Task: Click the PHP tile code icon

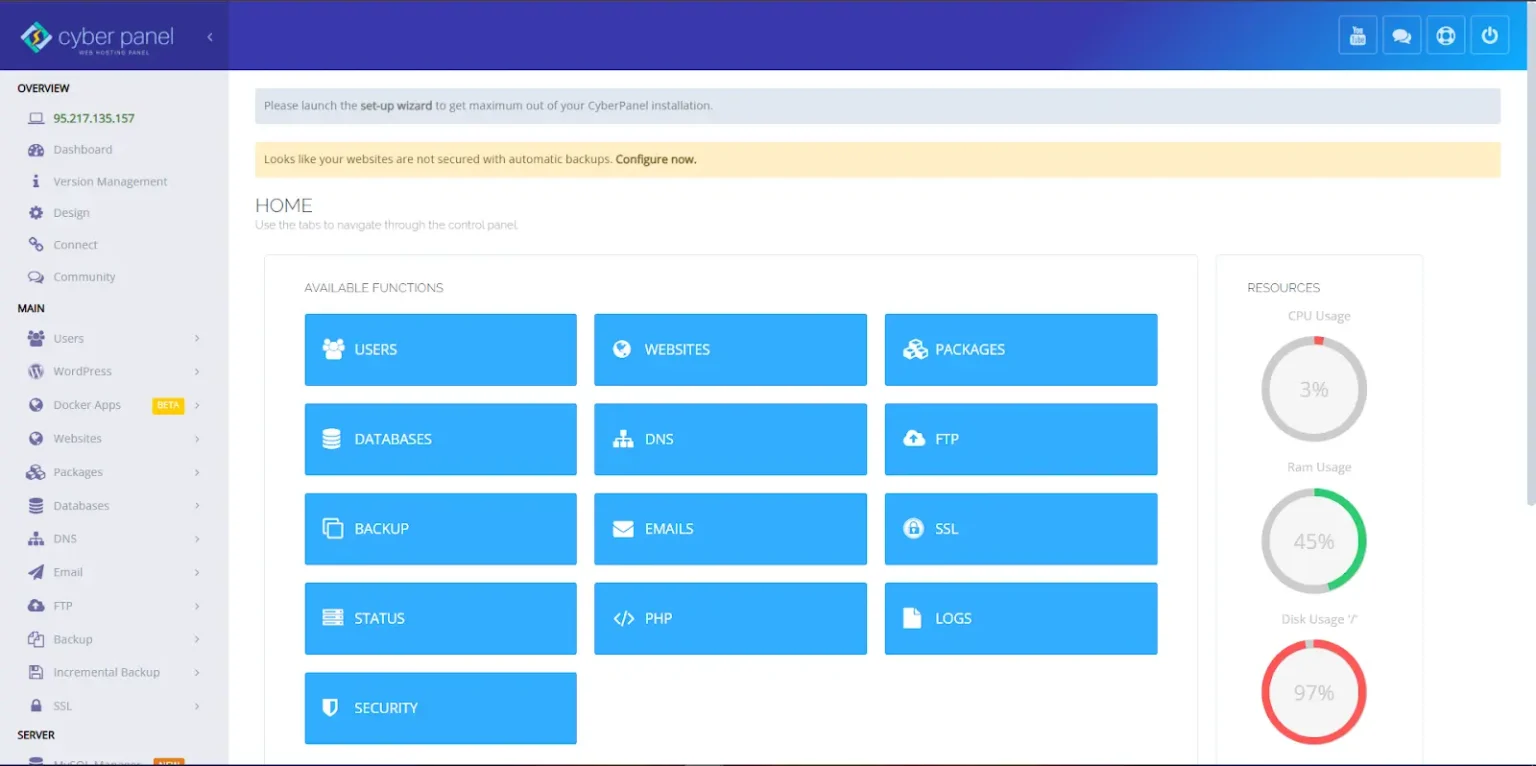Action: (623, 618)
